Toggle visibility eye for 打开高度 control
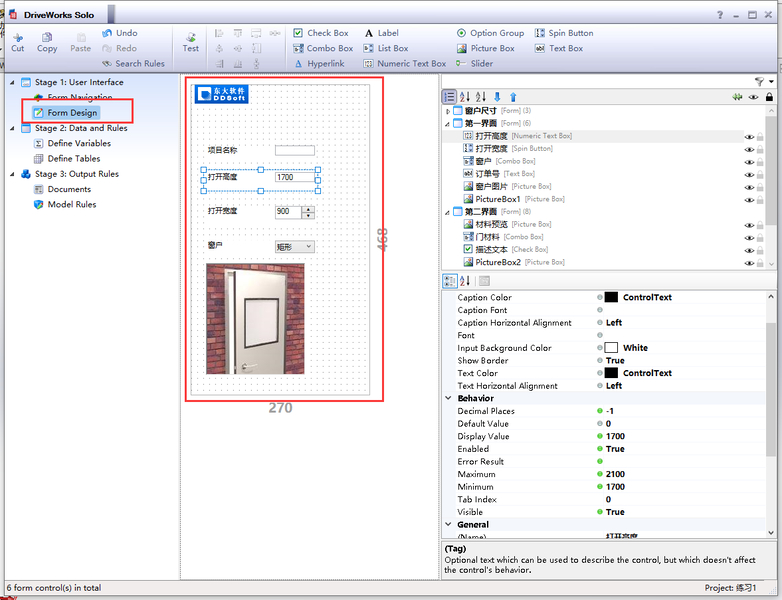 click(x=749, y=136)
